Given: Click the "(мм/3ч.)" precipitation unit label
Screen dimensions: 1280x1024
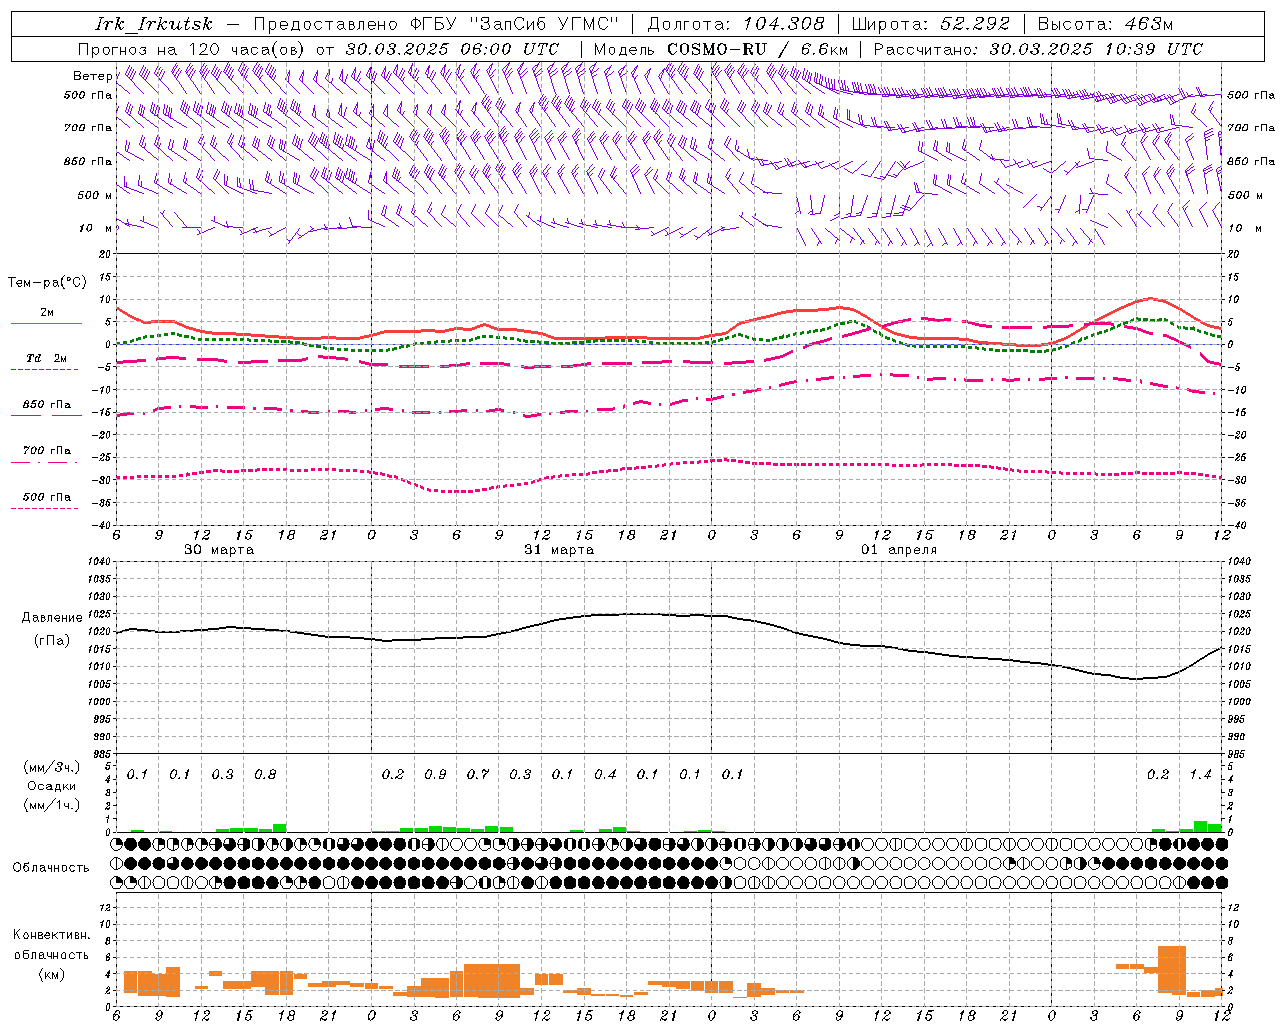Looking at the screenshot, I should pyautogui.click(x=52, y=767).
